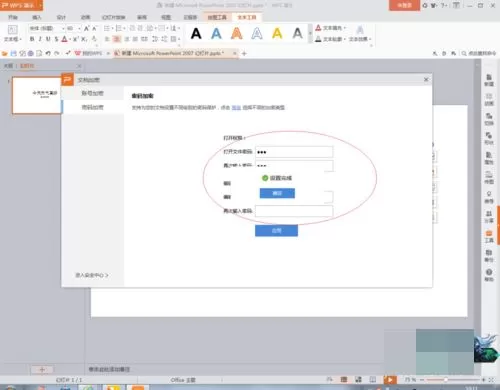Apply the outlined A text style preset
The height and width of the screenshot is (390, 500).
point(257,33)
